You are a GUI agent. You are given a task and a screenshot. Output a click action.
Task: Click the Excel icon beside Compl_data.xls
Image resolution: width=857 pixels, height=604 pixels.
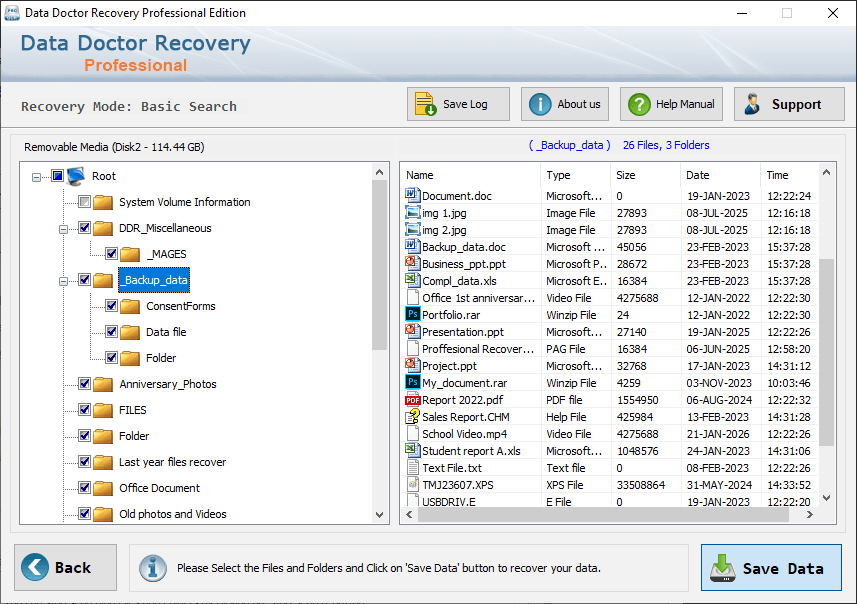click(x=412, y=280)
